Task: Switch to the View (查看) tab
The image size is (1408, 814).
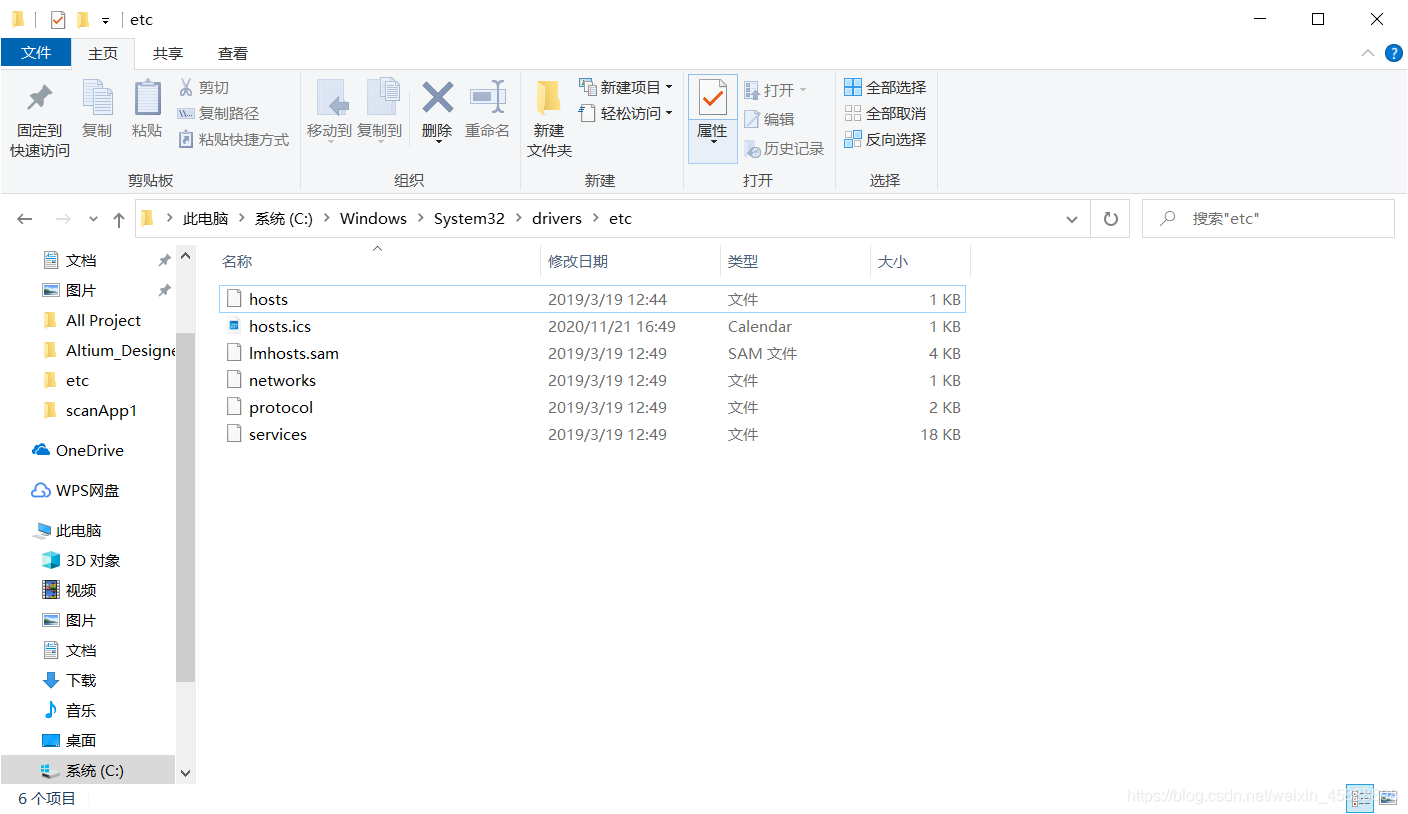Action: (x=233, y=54)
